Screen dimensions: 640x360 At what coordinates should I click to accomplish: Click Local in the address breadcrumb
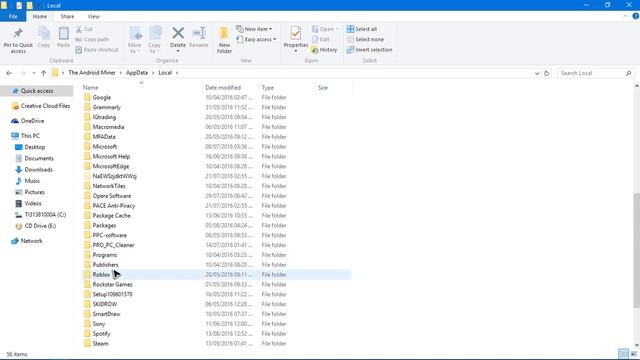click(x=165, y=73)
